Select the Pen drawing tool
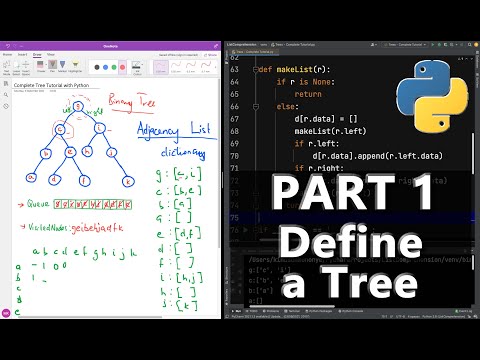Image resolution: width=480 pixels, height=360 pixels. pos(52,66)
